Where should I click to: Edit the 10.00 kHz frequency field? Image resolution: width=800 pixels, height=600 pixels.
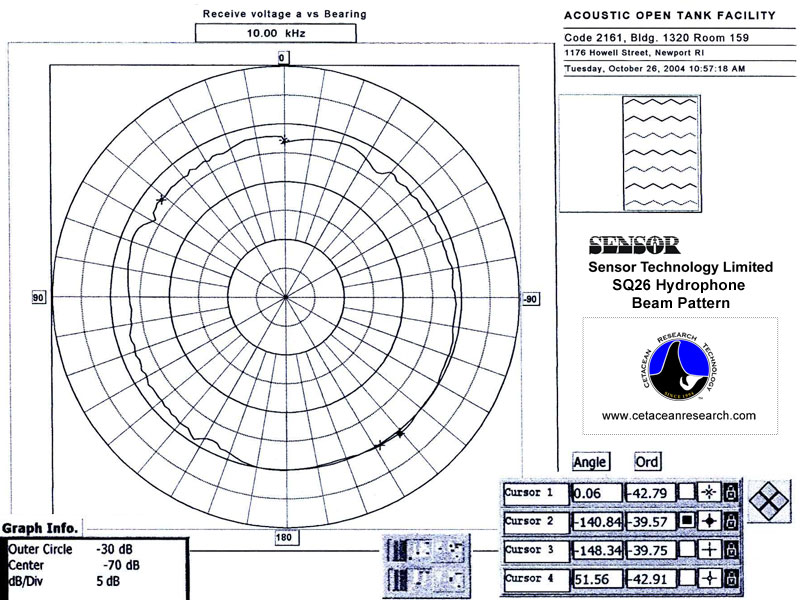[x=276, y=34]
